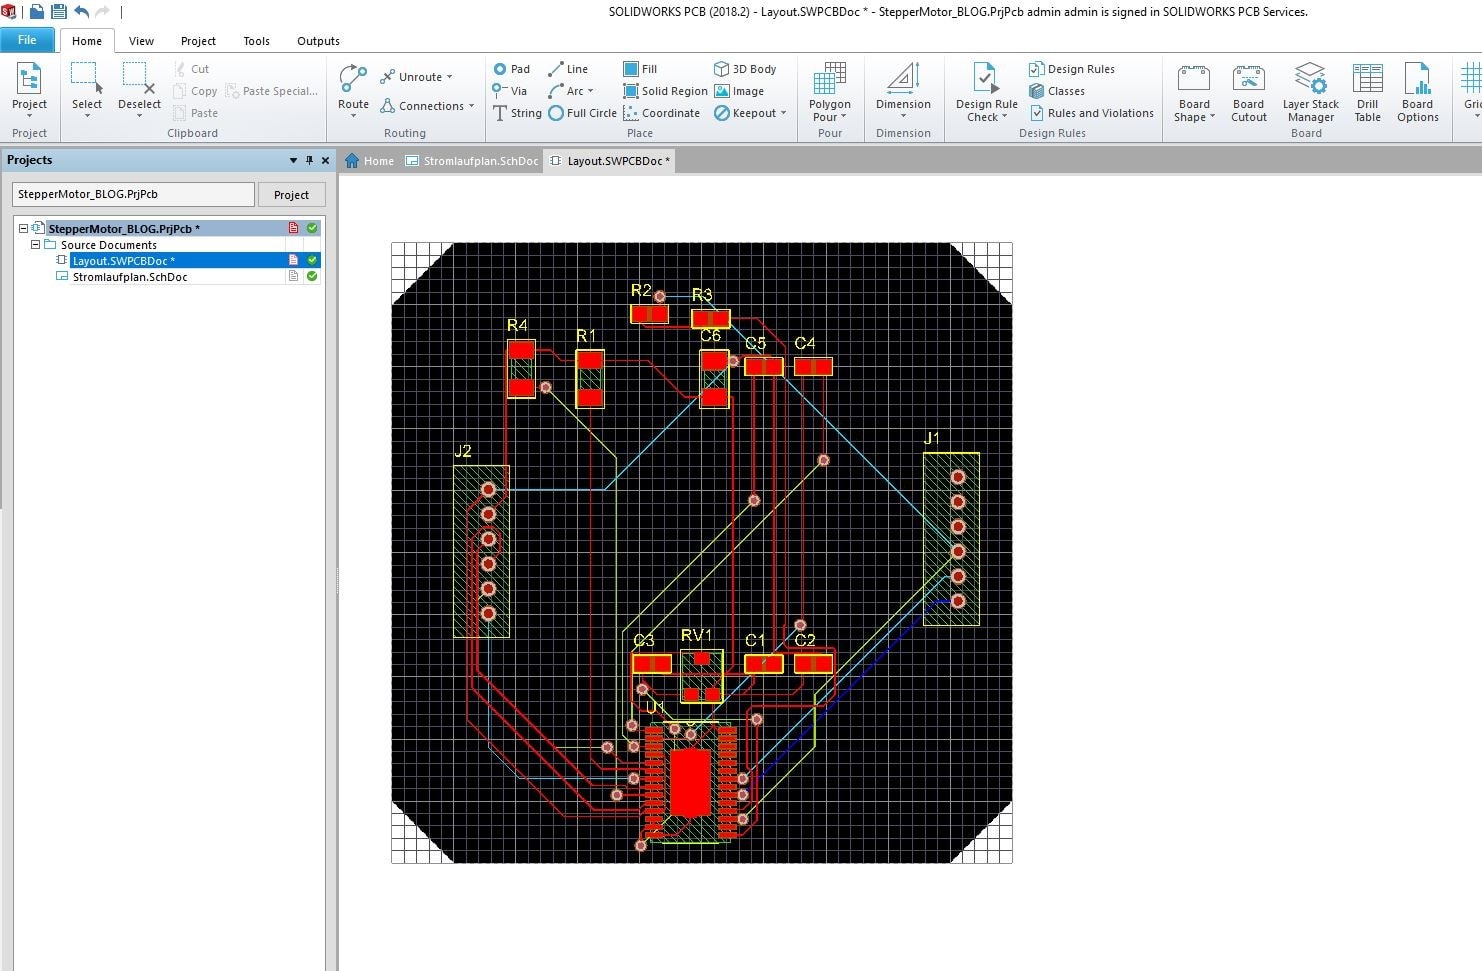Open the Unroute dropdown menu
The width and height of the screenshot is (1482, 971).
tap(449, 77)
